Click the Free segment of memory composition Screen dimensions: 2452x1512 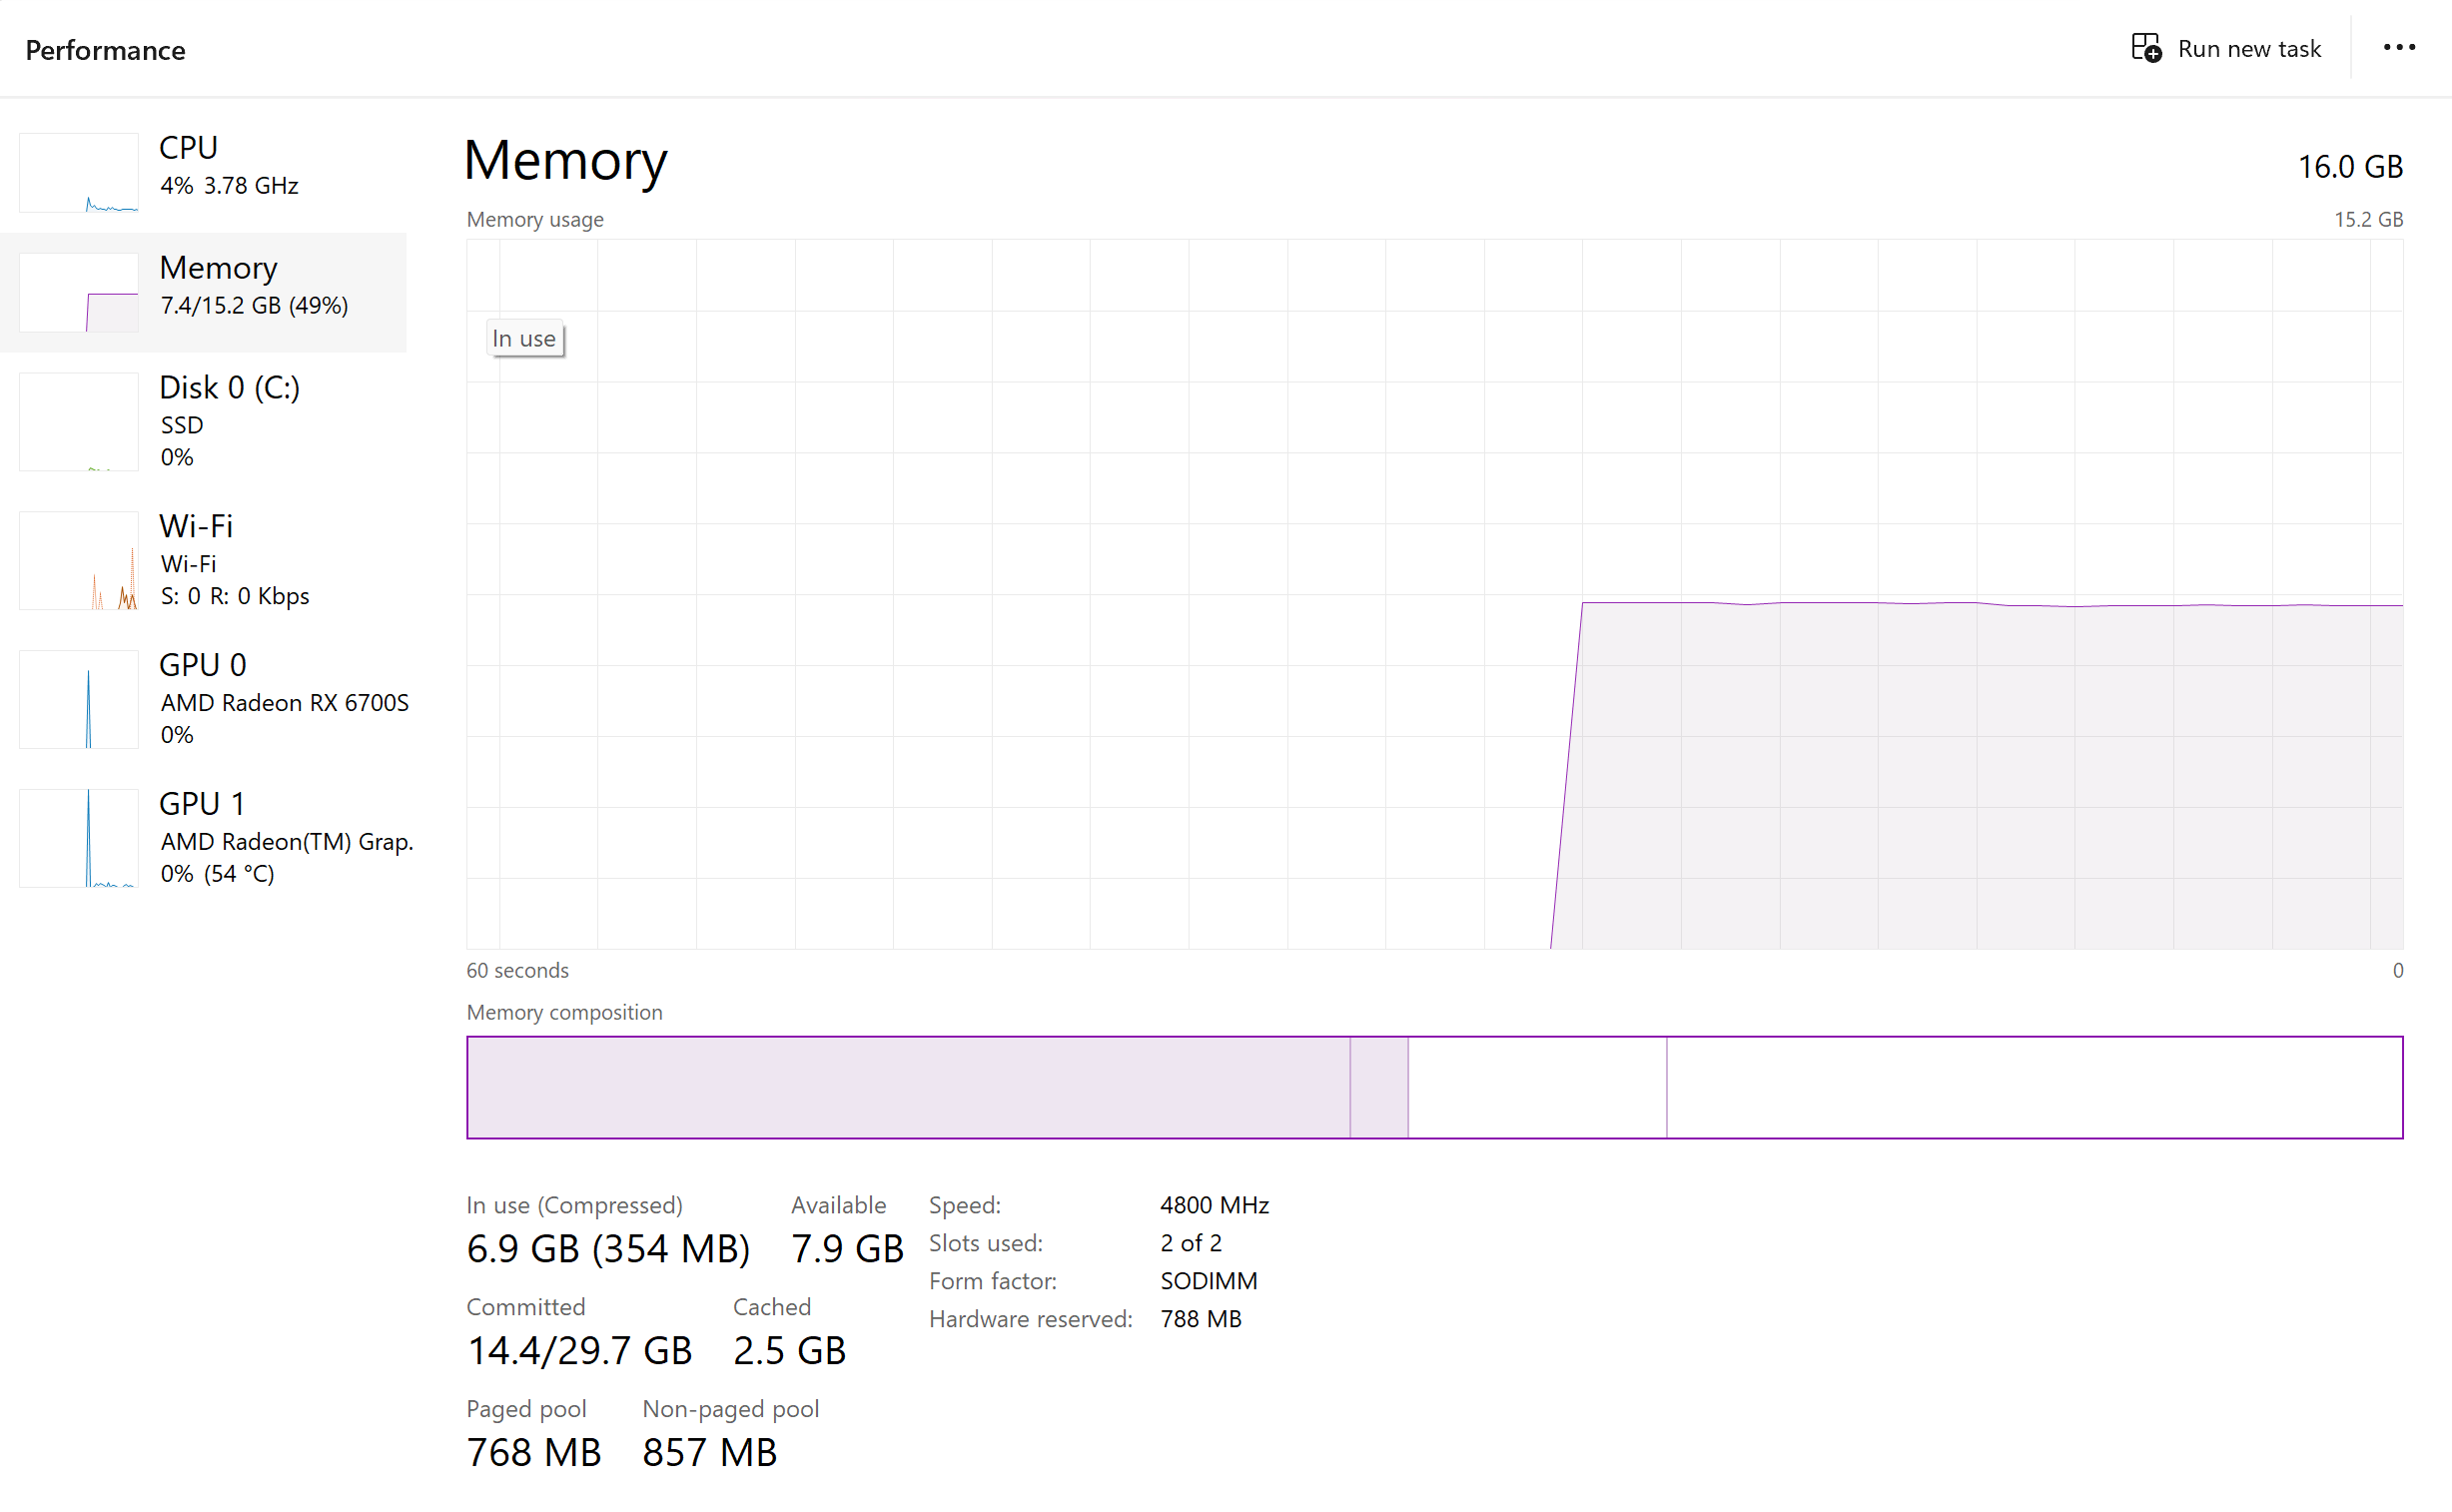tap(2034, 1088)
